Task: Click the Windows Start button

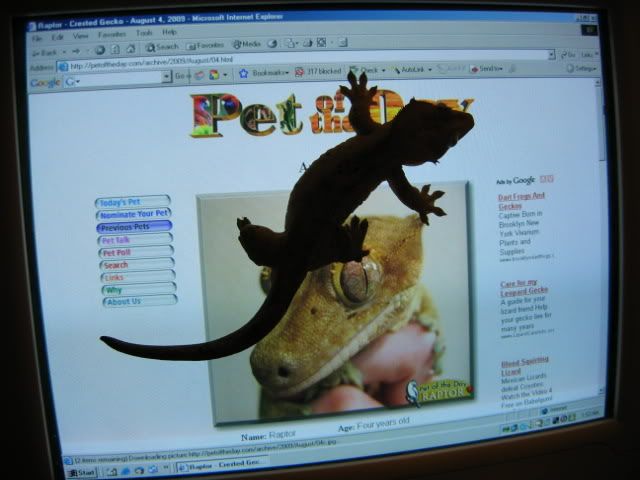Action: 82,472
